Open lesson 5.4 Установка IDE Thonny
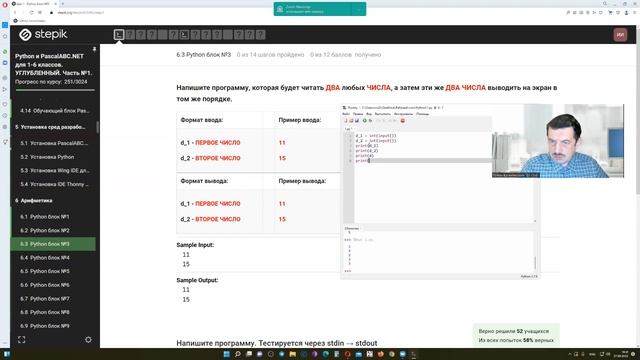This screenshot has width=640, height=360. tap(54, 184)
